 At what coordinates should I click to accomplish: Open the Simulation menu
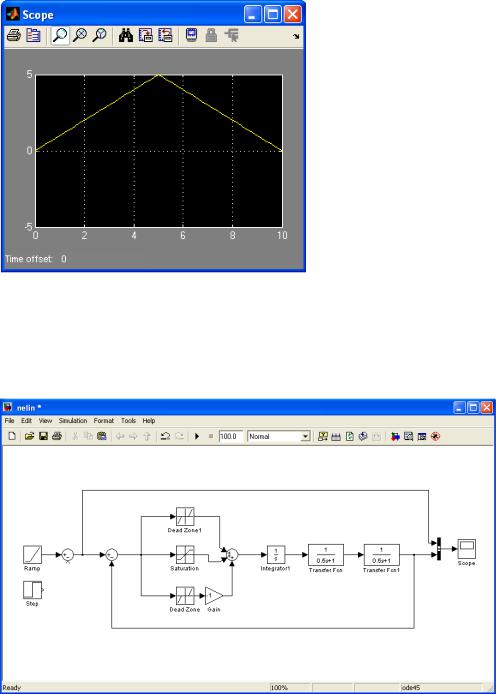coord(73,420)
